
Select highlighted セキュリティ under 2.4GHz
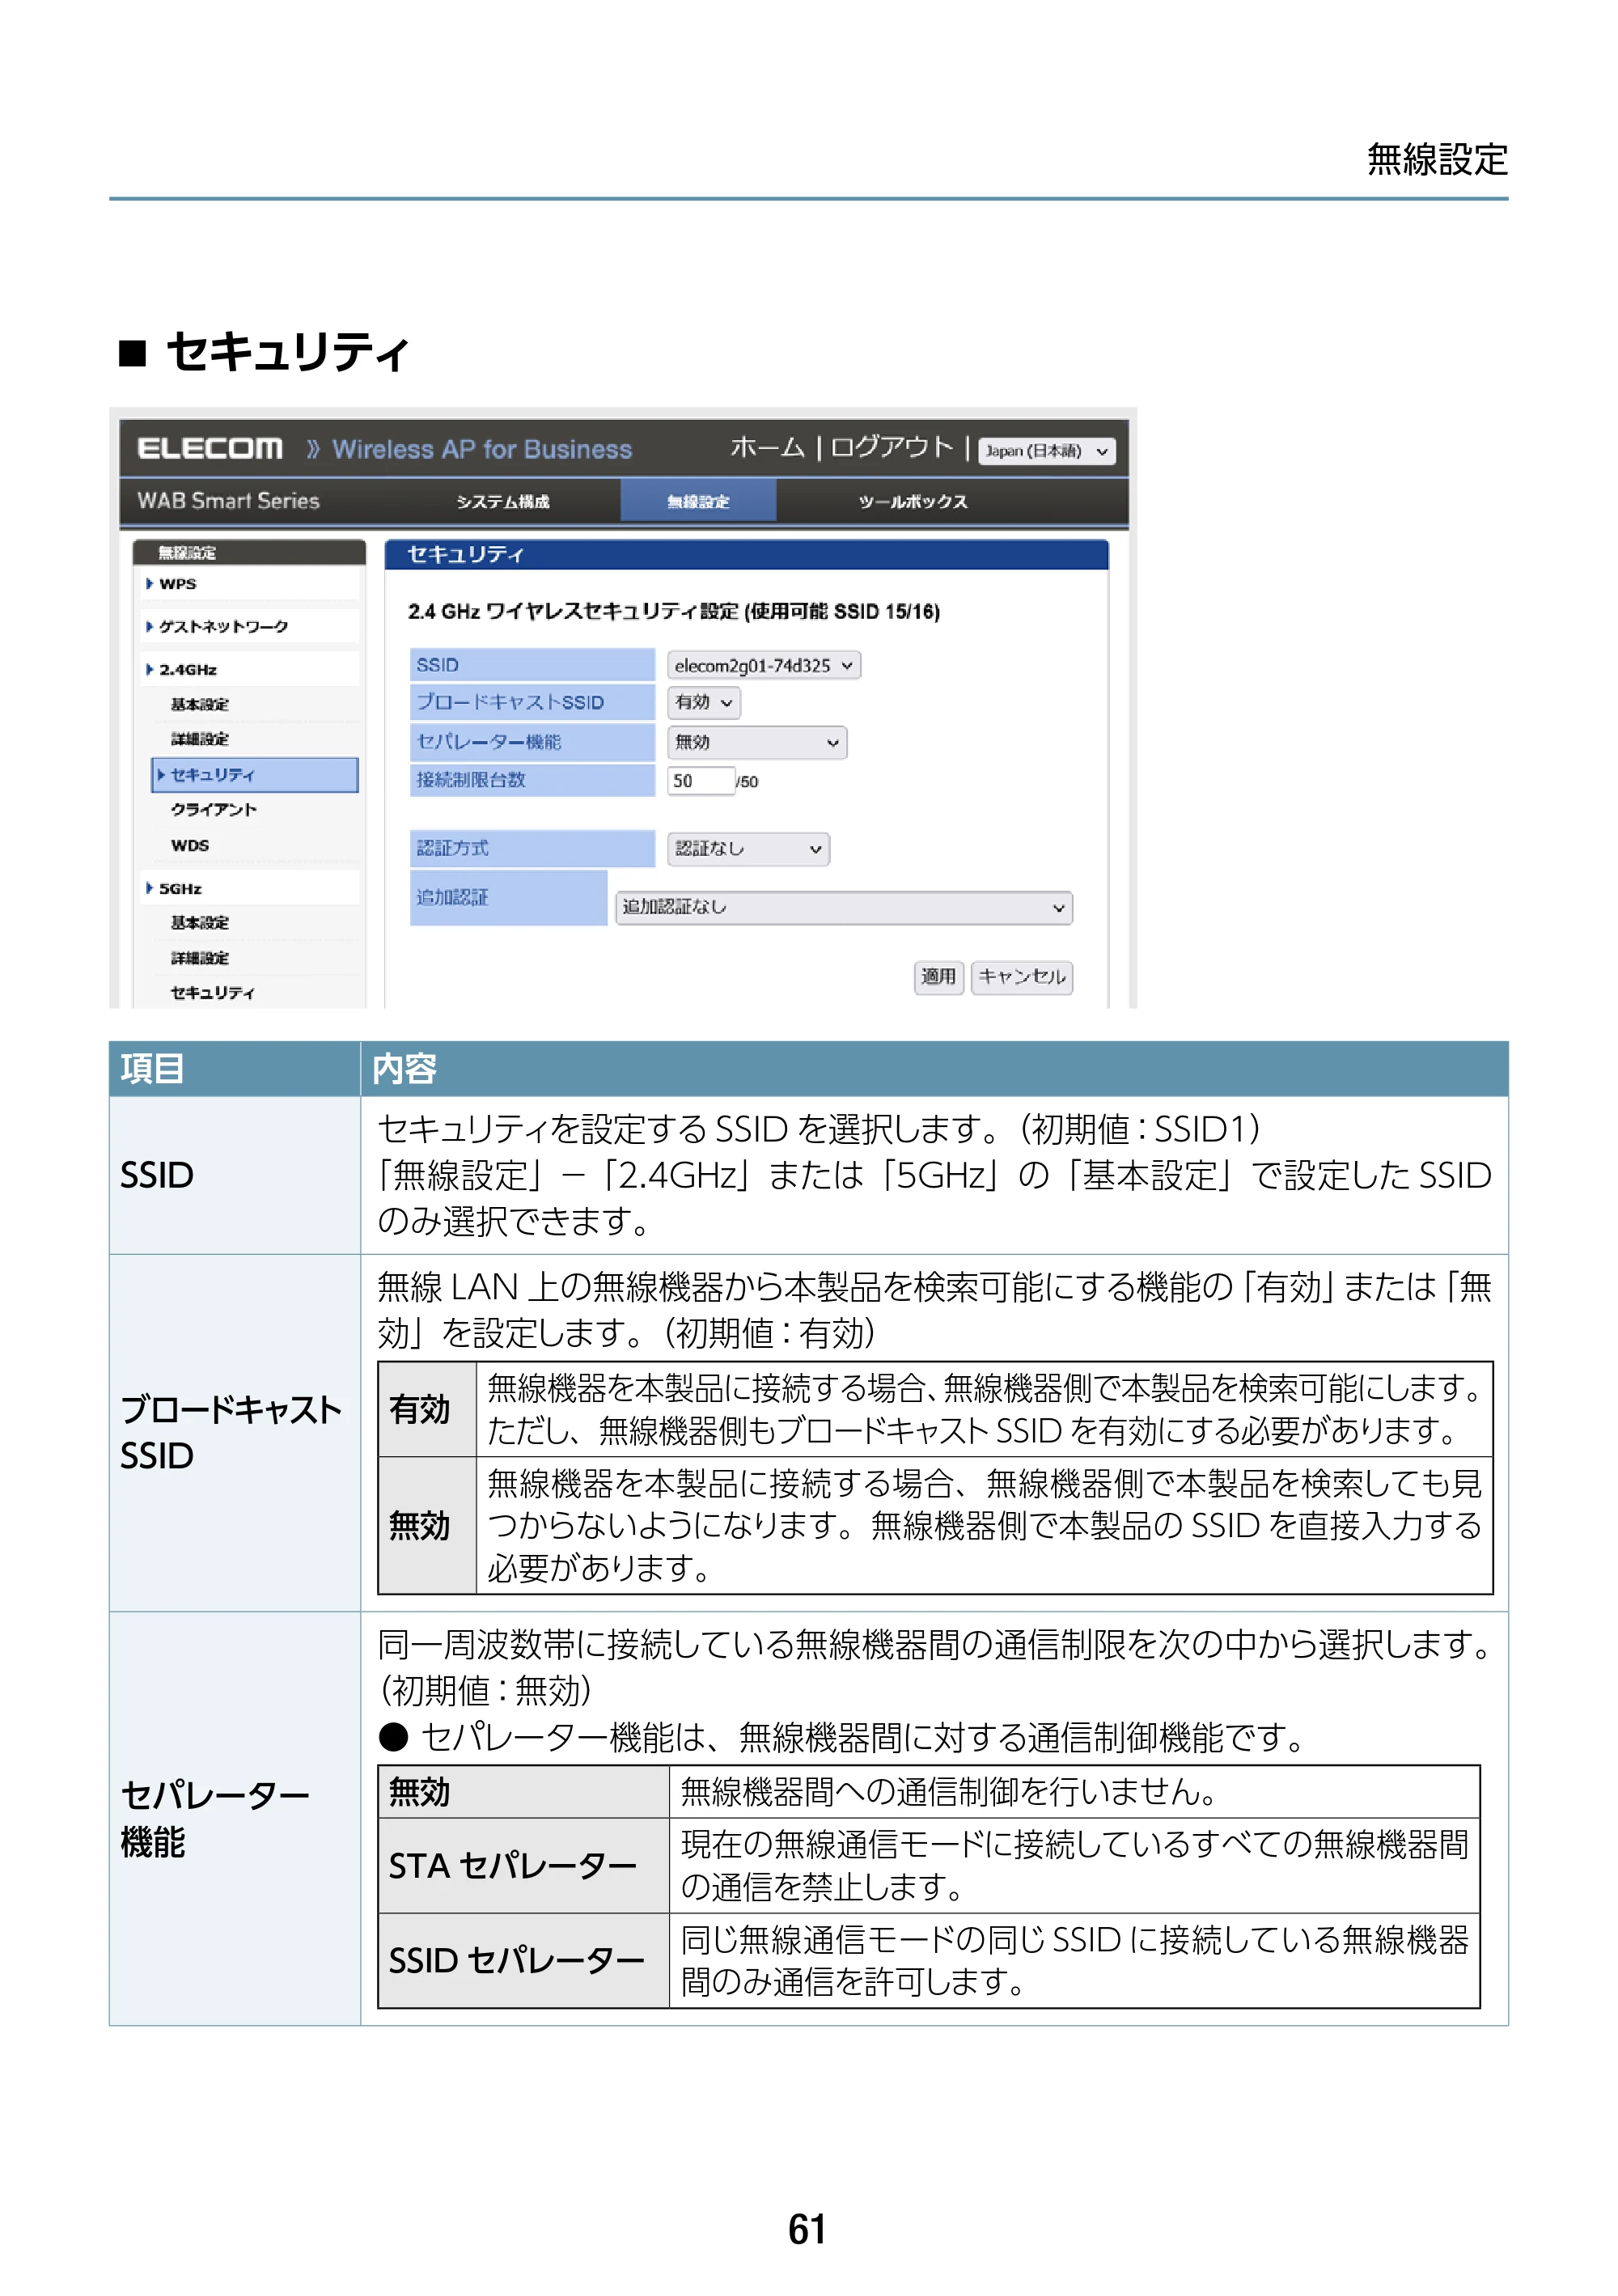(x=255, y=775)
